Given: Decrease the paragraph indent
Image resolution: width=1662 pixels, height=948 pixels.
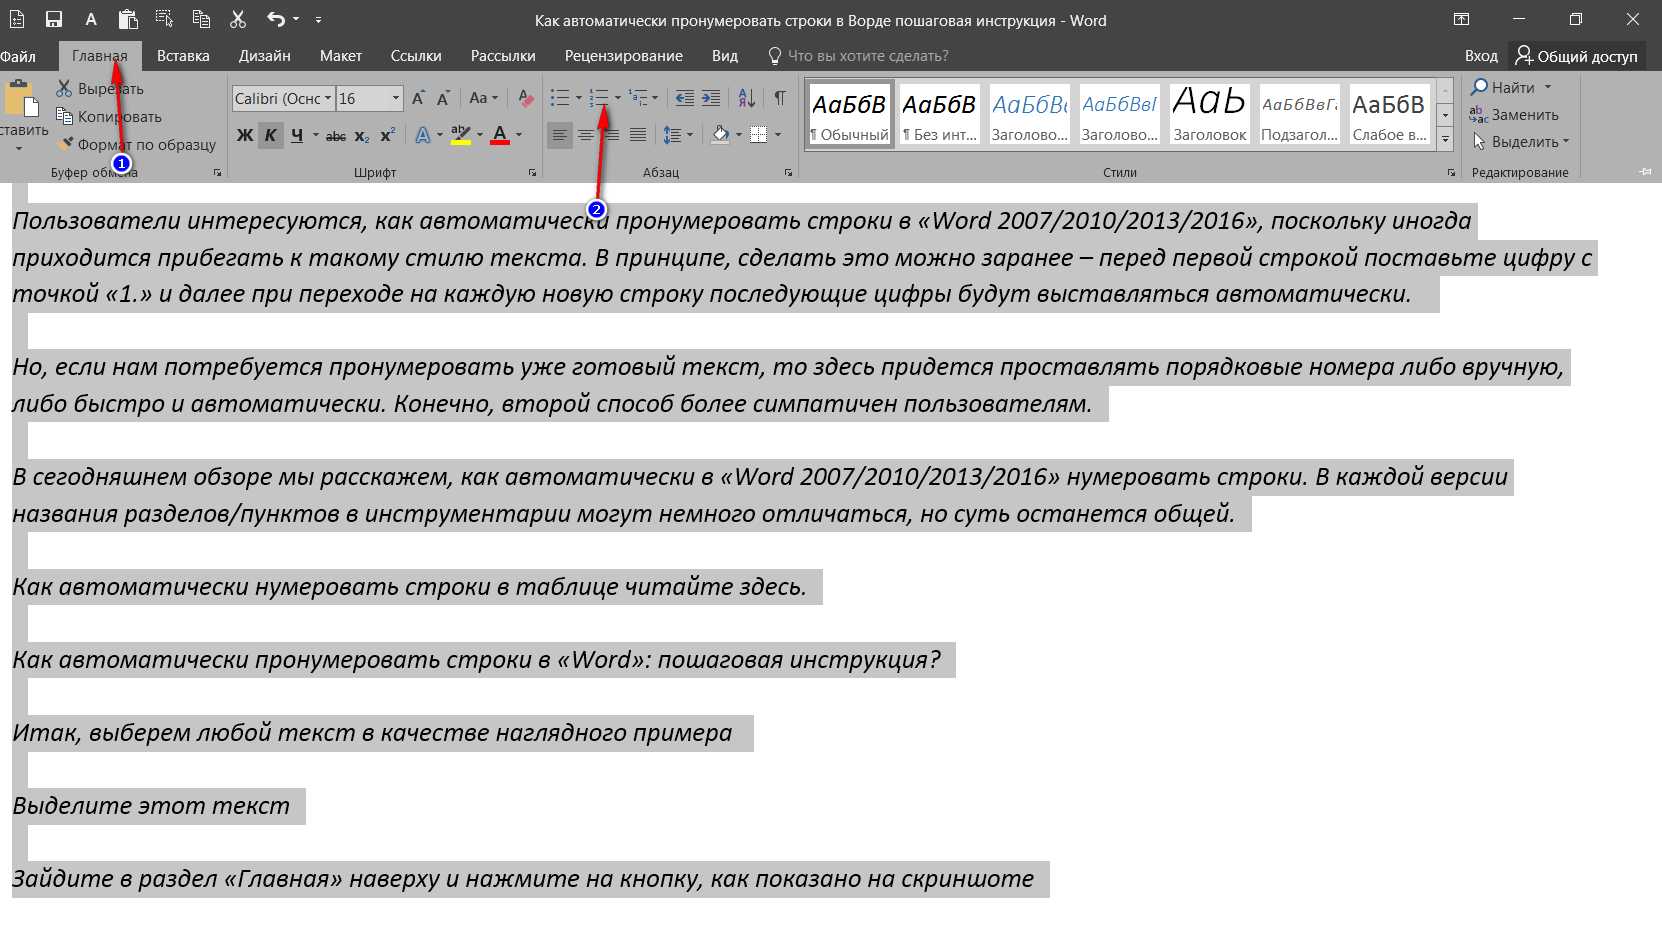Looking at the screenshot, I should 685,98.
